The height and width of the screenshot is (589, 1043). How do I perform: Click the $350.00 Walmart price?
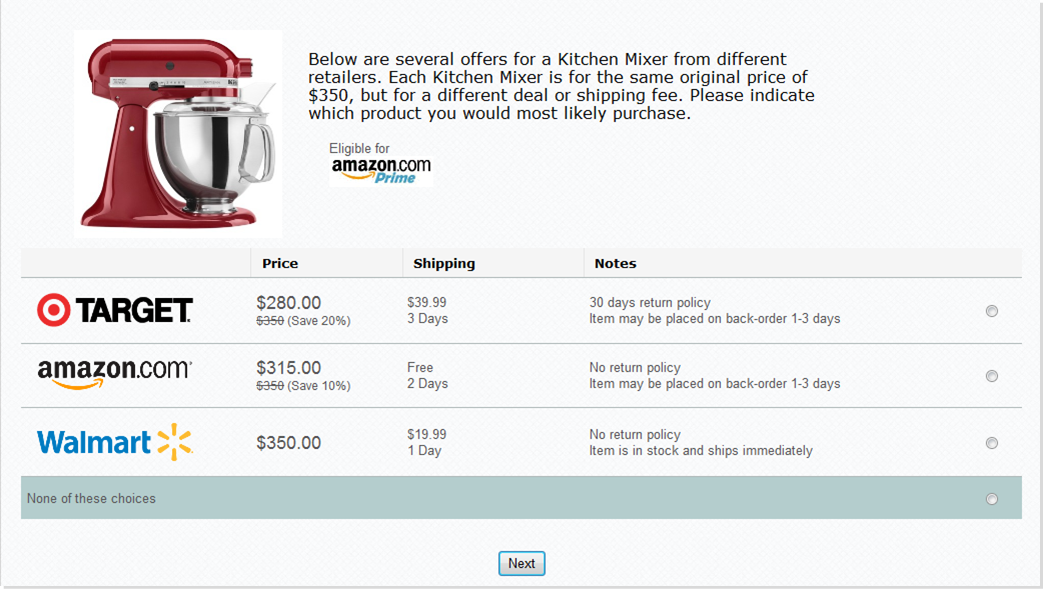point(289,443)
